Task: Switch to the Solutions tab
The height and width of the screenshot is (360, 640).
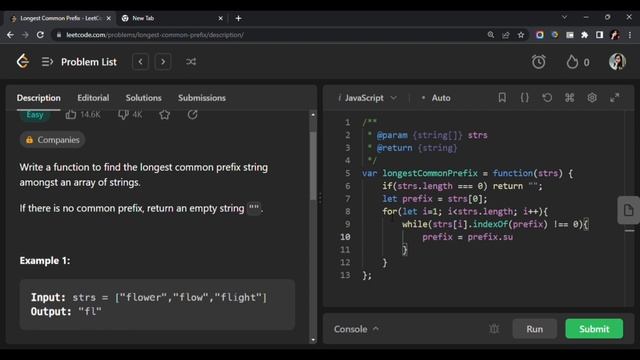Action: pyautogui.click(x=143, y=98)
